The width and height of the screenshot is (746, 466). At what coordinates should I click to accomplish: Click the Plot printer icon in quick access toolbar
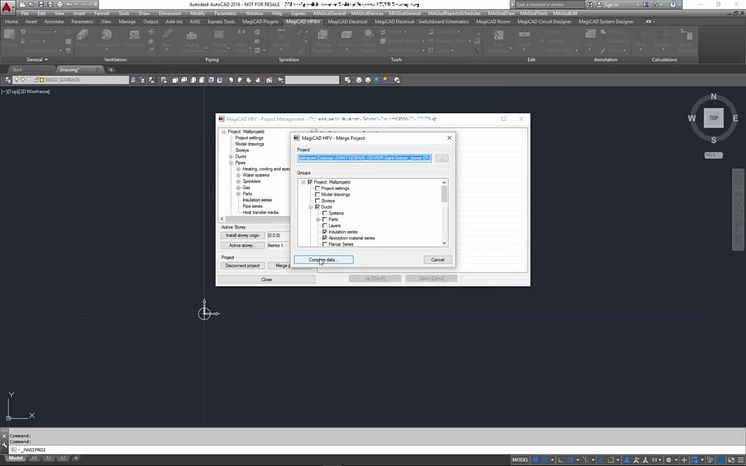(x=59, y=4)
